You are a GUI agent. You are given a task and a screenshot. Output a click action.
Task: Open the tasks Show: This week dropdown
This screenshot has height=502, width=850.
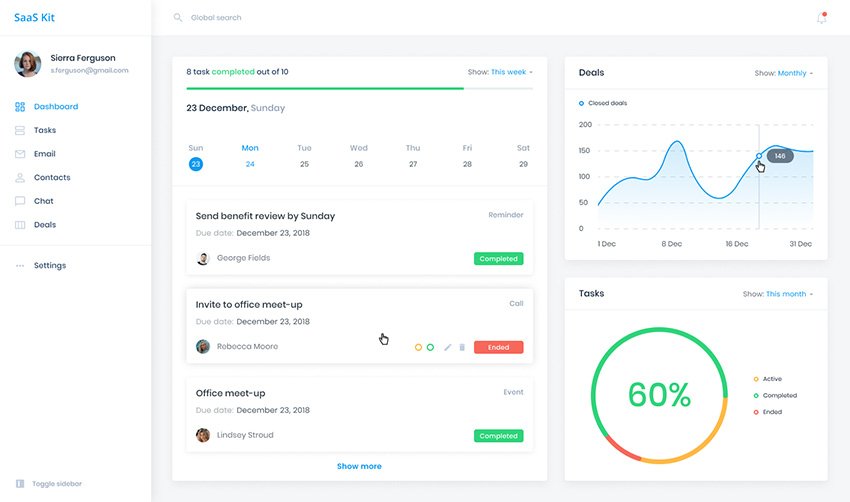coord(500,72)
